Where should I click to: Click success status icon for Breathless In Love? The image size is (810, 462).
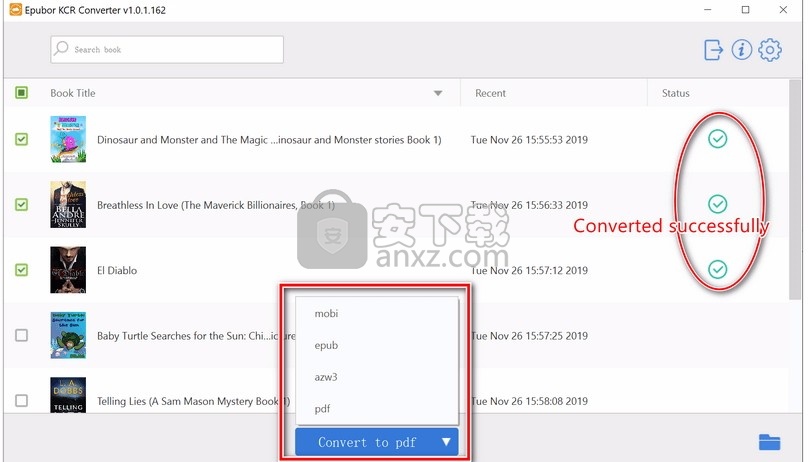717,204
